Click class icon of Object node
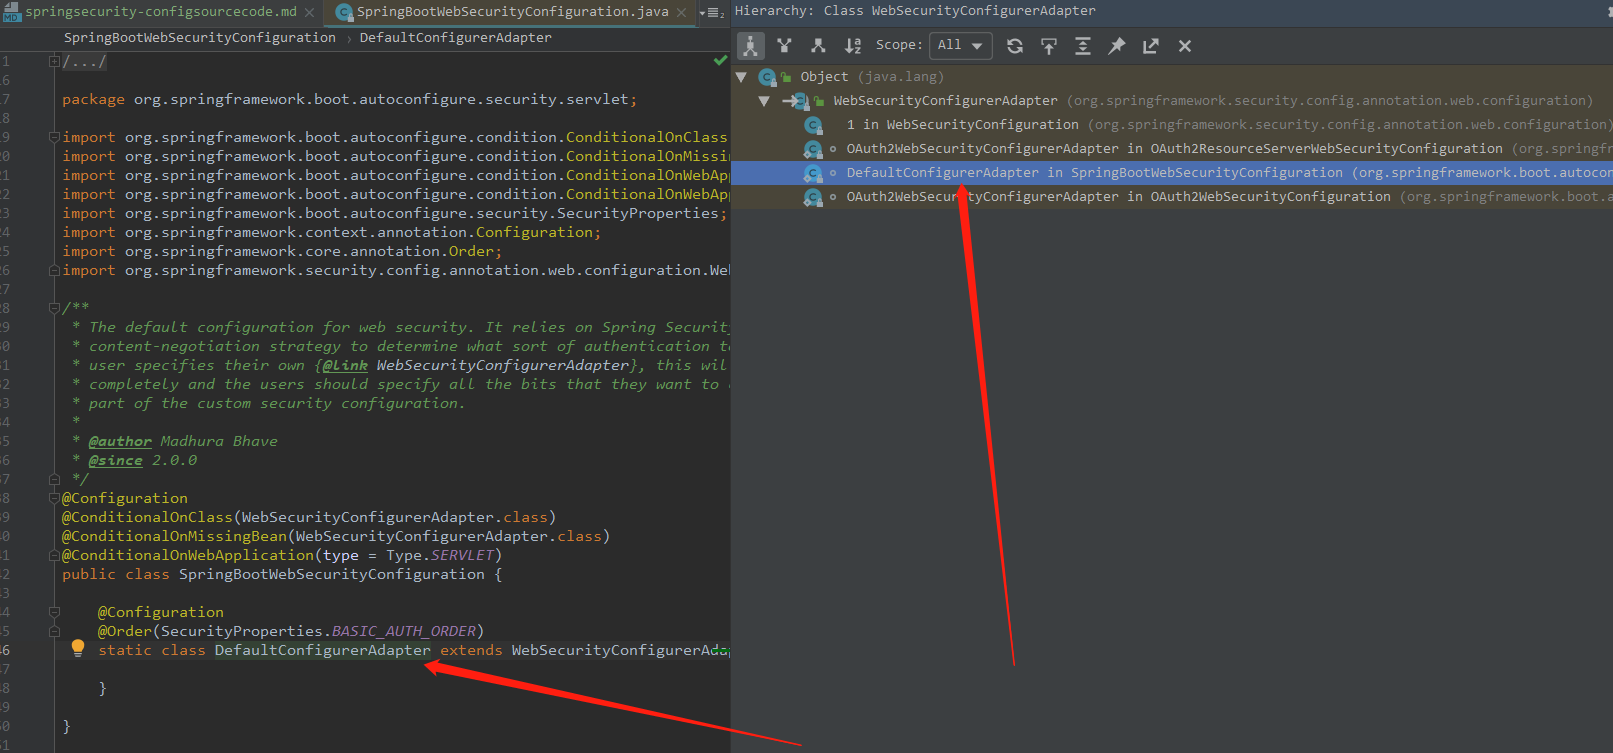The height and width of the screenshot is (753, 1613). pyautogui.click(x=767, y=77)
